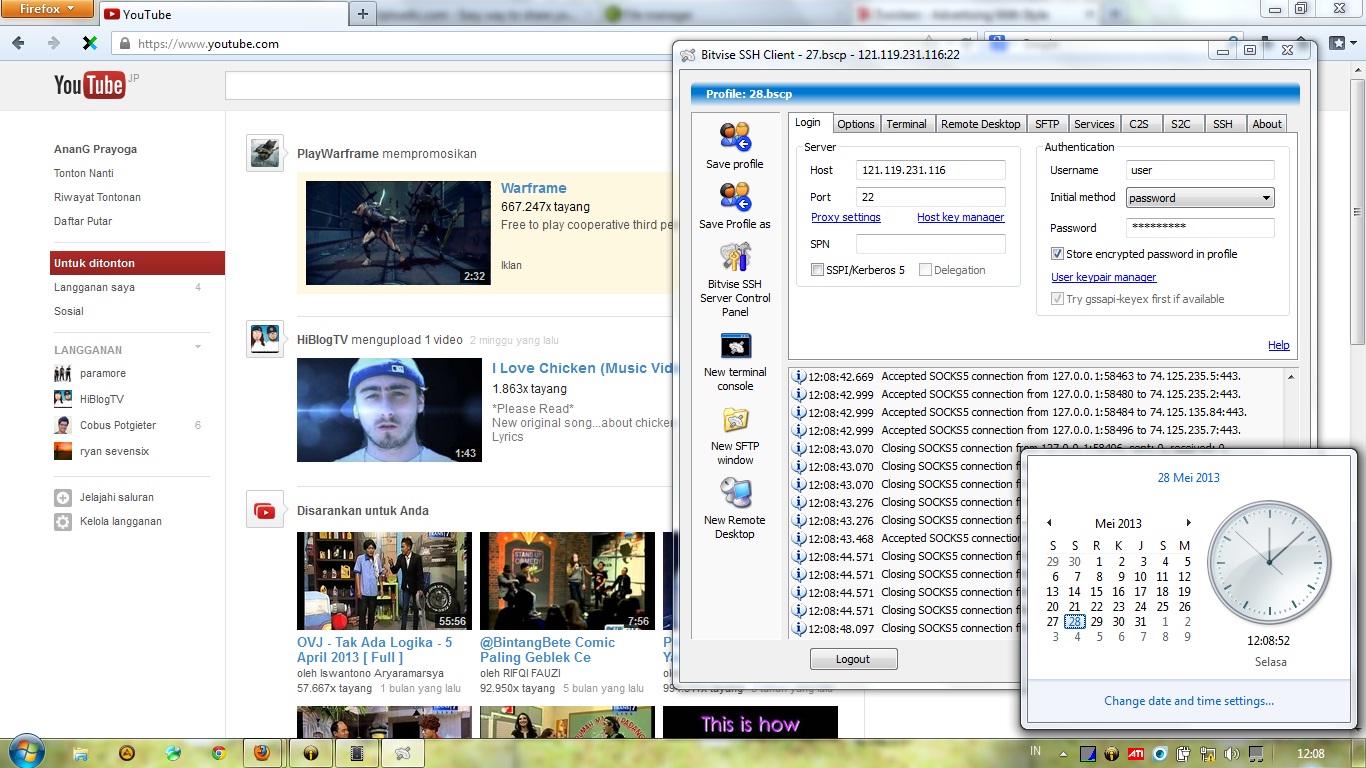Click in the Username field
Image resolution: width=1366 pixels, height=768 pixels.
(x=1200, y=170)
